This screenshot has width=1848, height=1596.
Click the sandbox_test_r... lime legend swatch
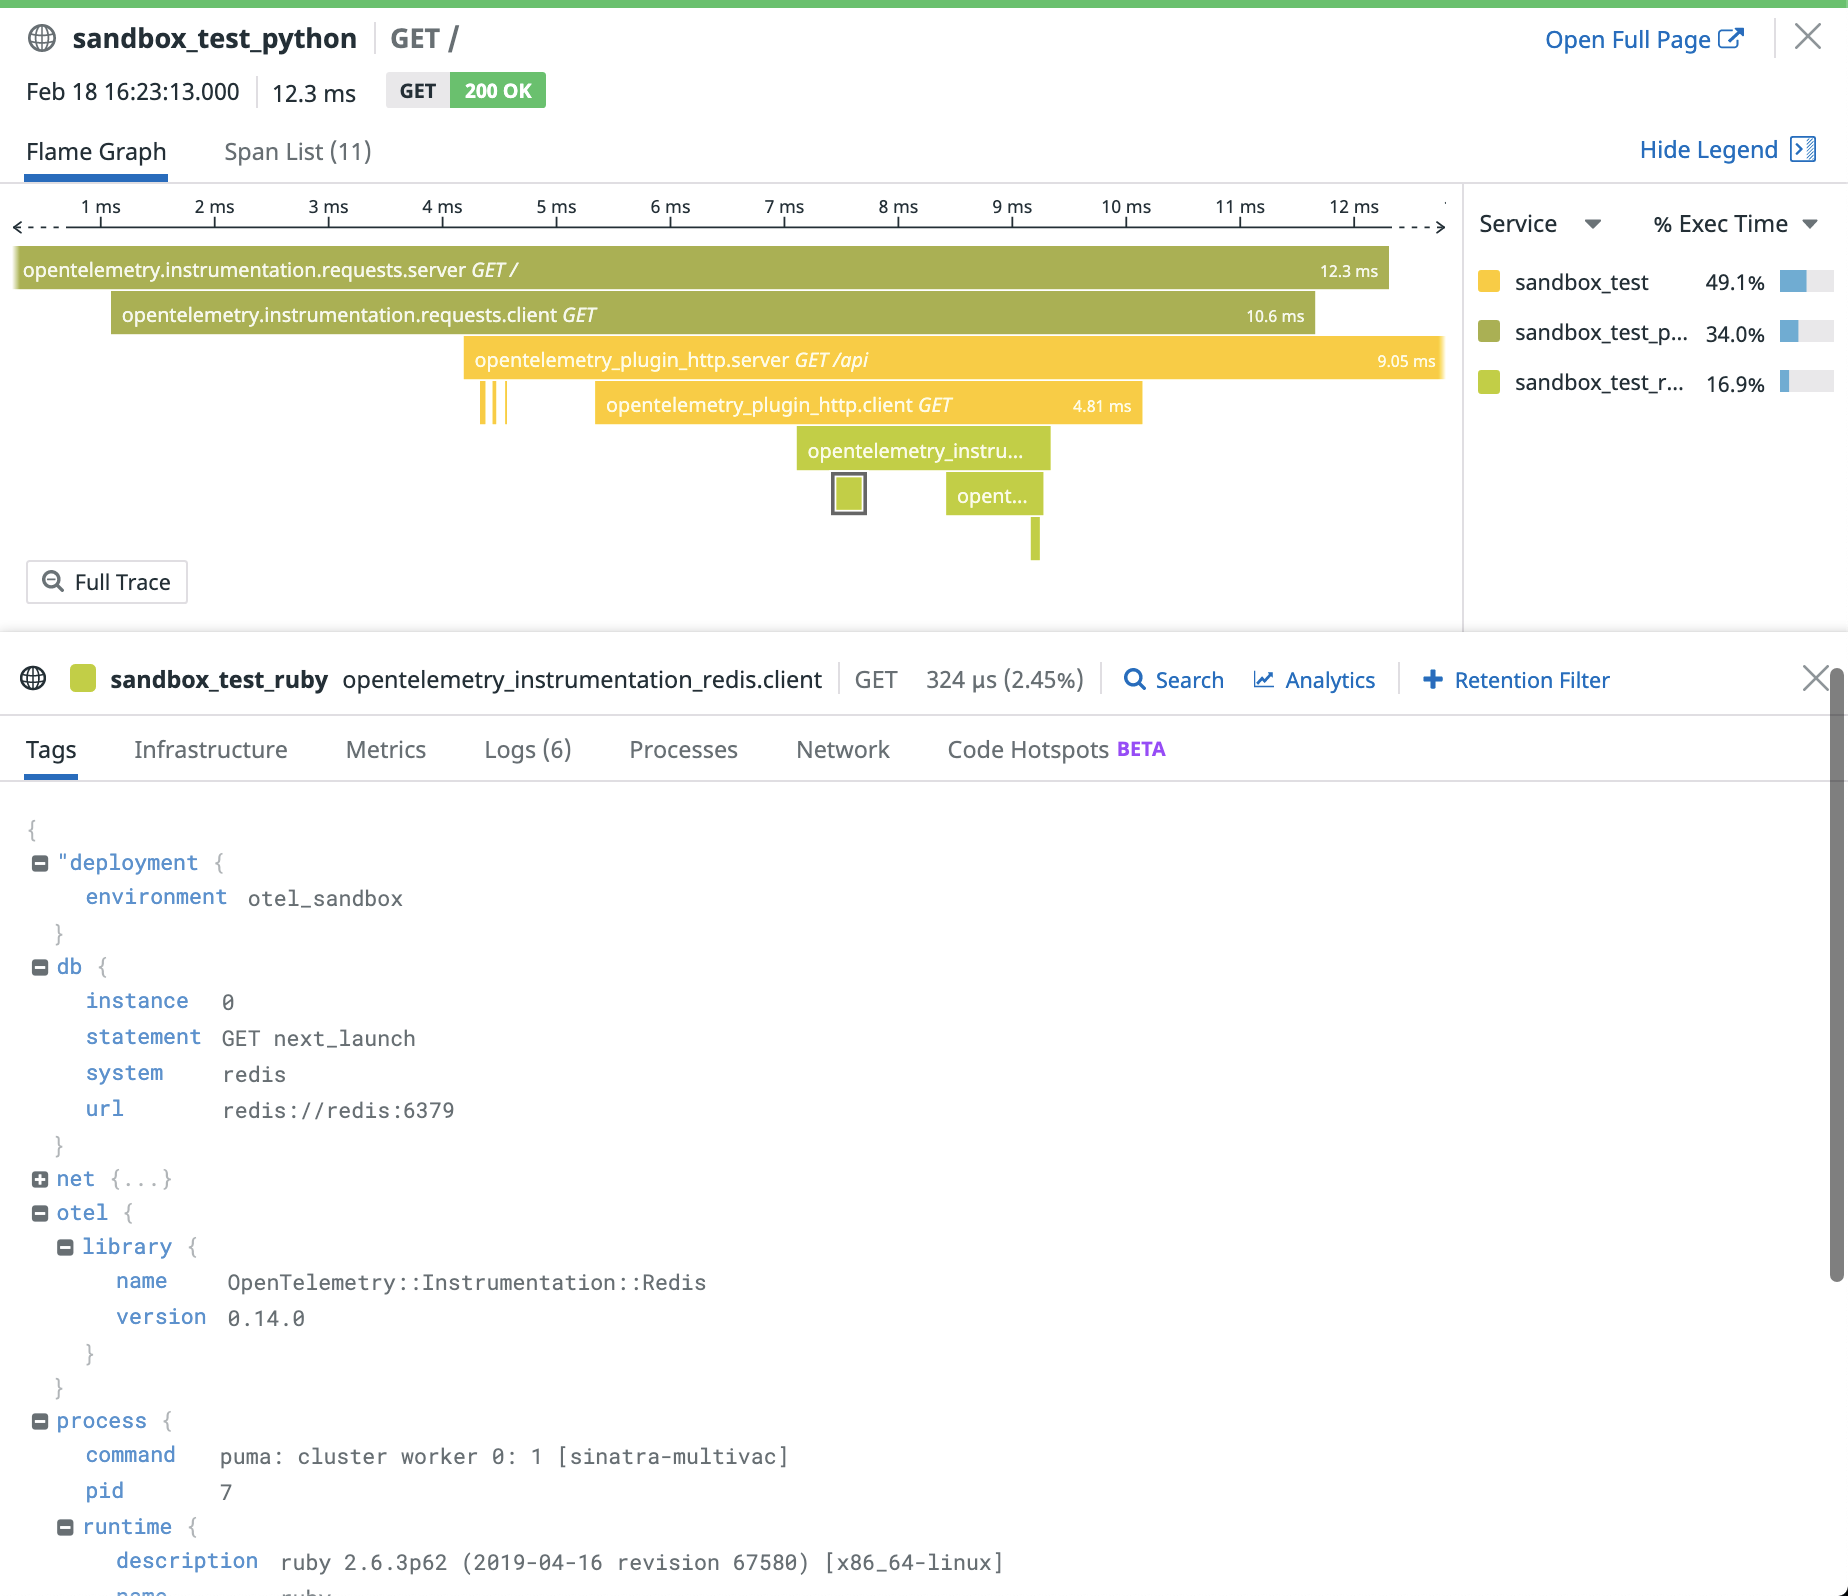tap(1489, 382)
